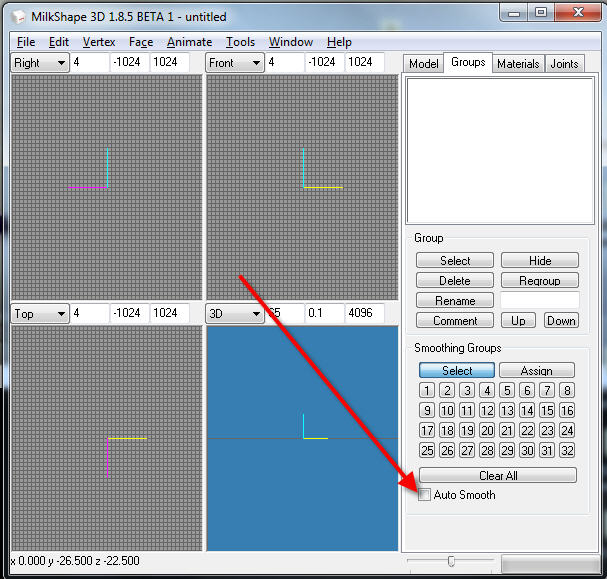
Task: Click the rename text input field
Action: tap(539, 300)
